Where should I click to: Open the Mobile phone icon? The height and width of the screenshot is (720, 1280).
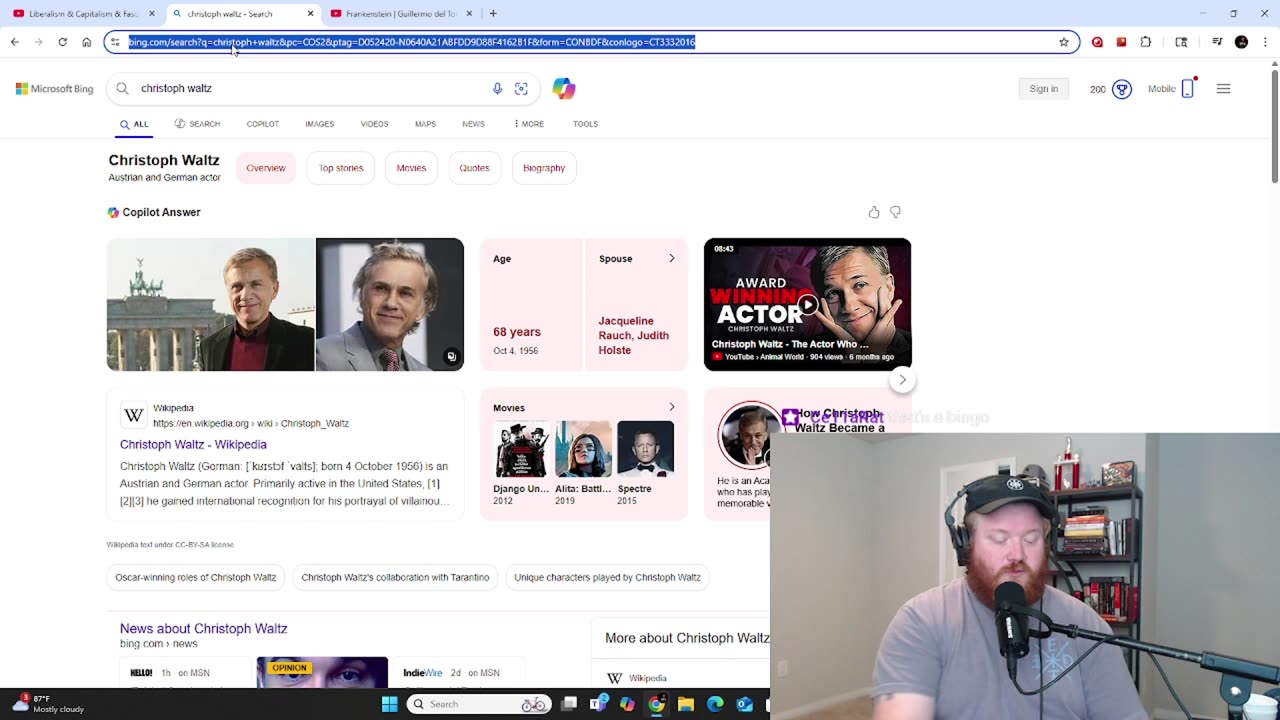(x=1188, y=88)
